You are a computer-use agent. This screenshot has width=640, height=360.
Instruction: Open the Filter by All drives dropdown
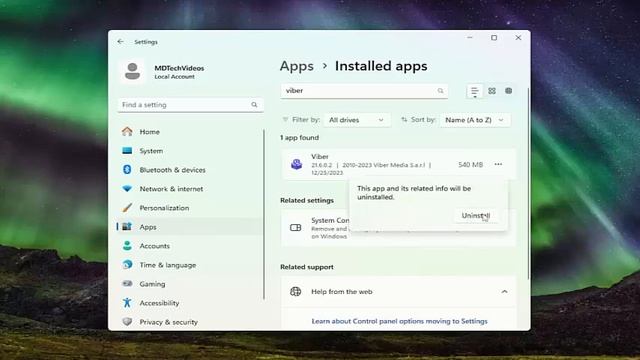[x=356, y=120]
